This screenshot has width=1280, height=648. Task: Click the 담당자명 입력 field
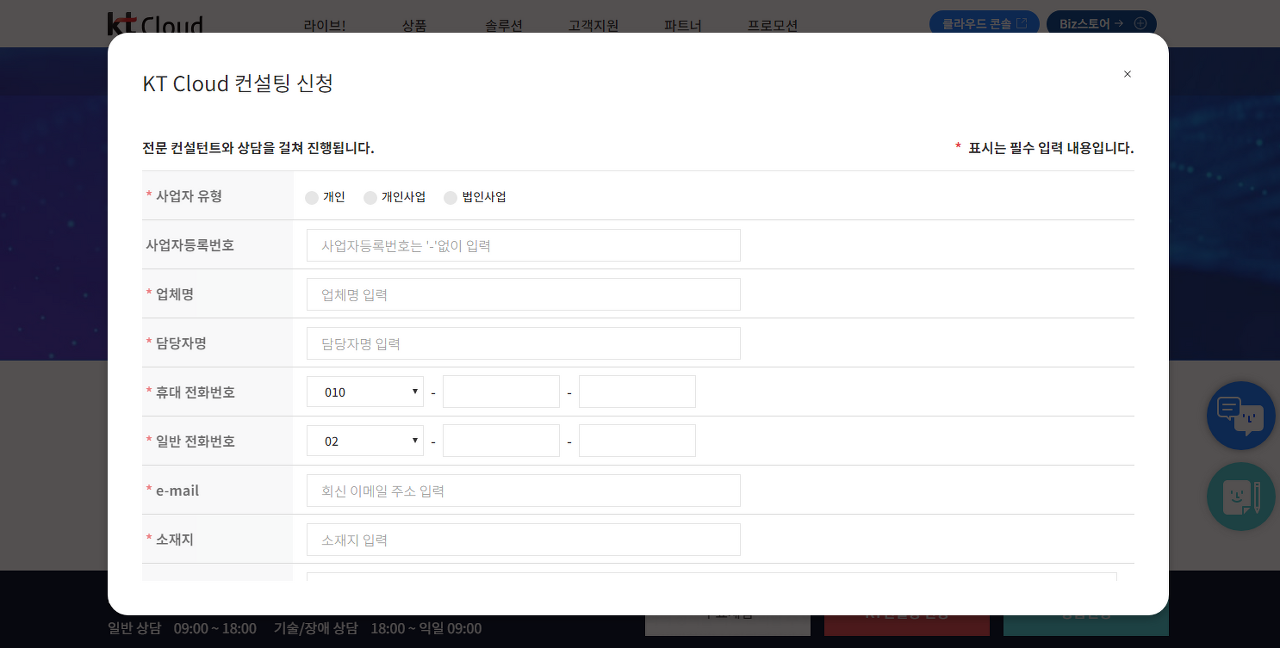[523, 343]
